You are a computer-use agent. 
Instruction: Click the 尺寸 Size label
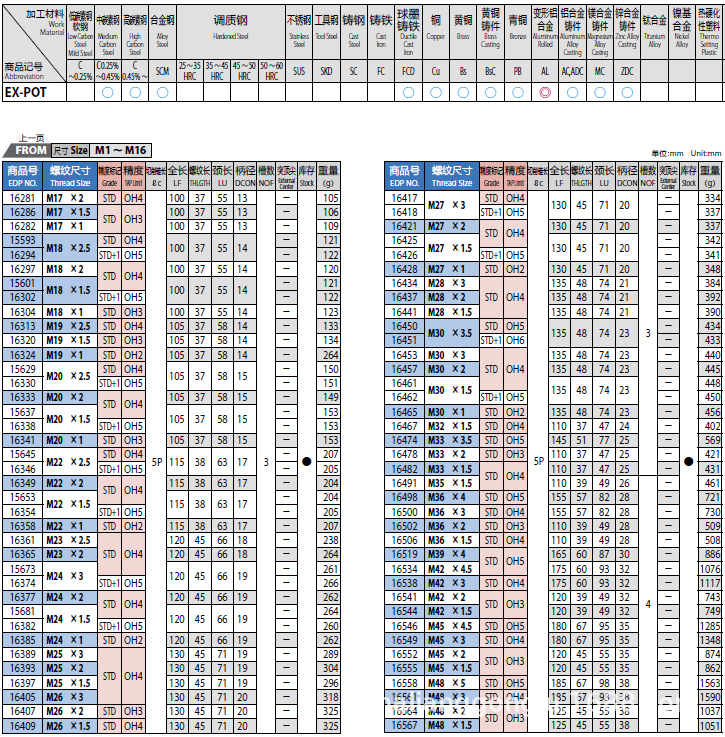click(x=70, y=150)
